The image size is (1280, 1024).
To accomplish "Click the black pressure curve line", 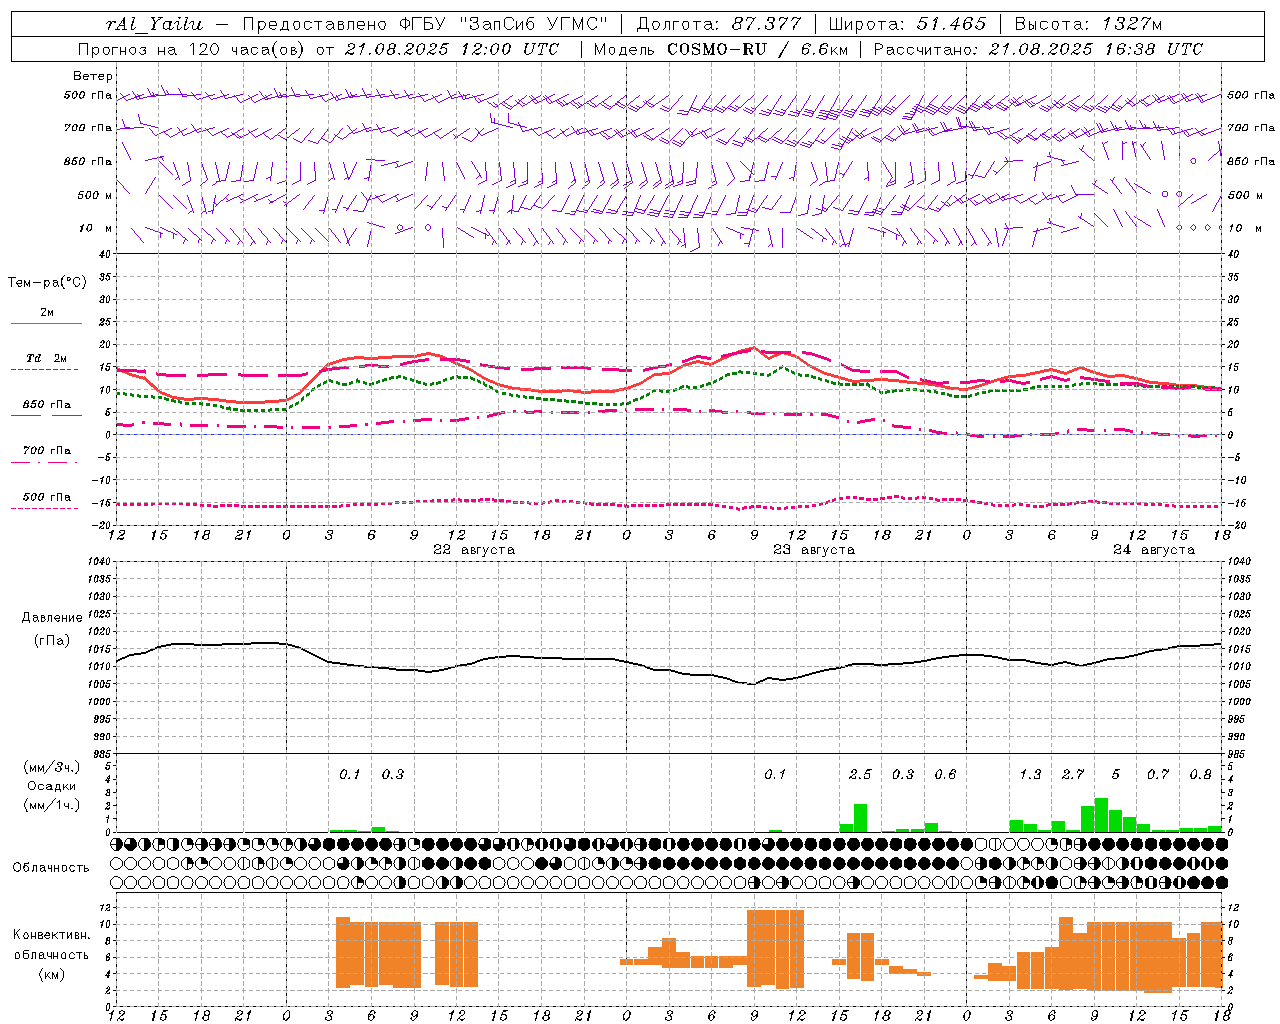I will coord(668,670).
